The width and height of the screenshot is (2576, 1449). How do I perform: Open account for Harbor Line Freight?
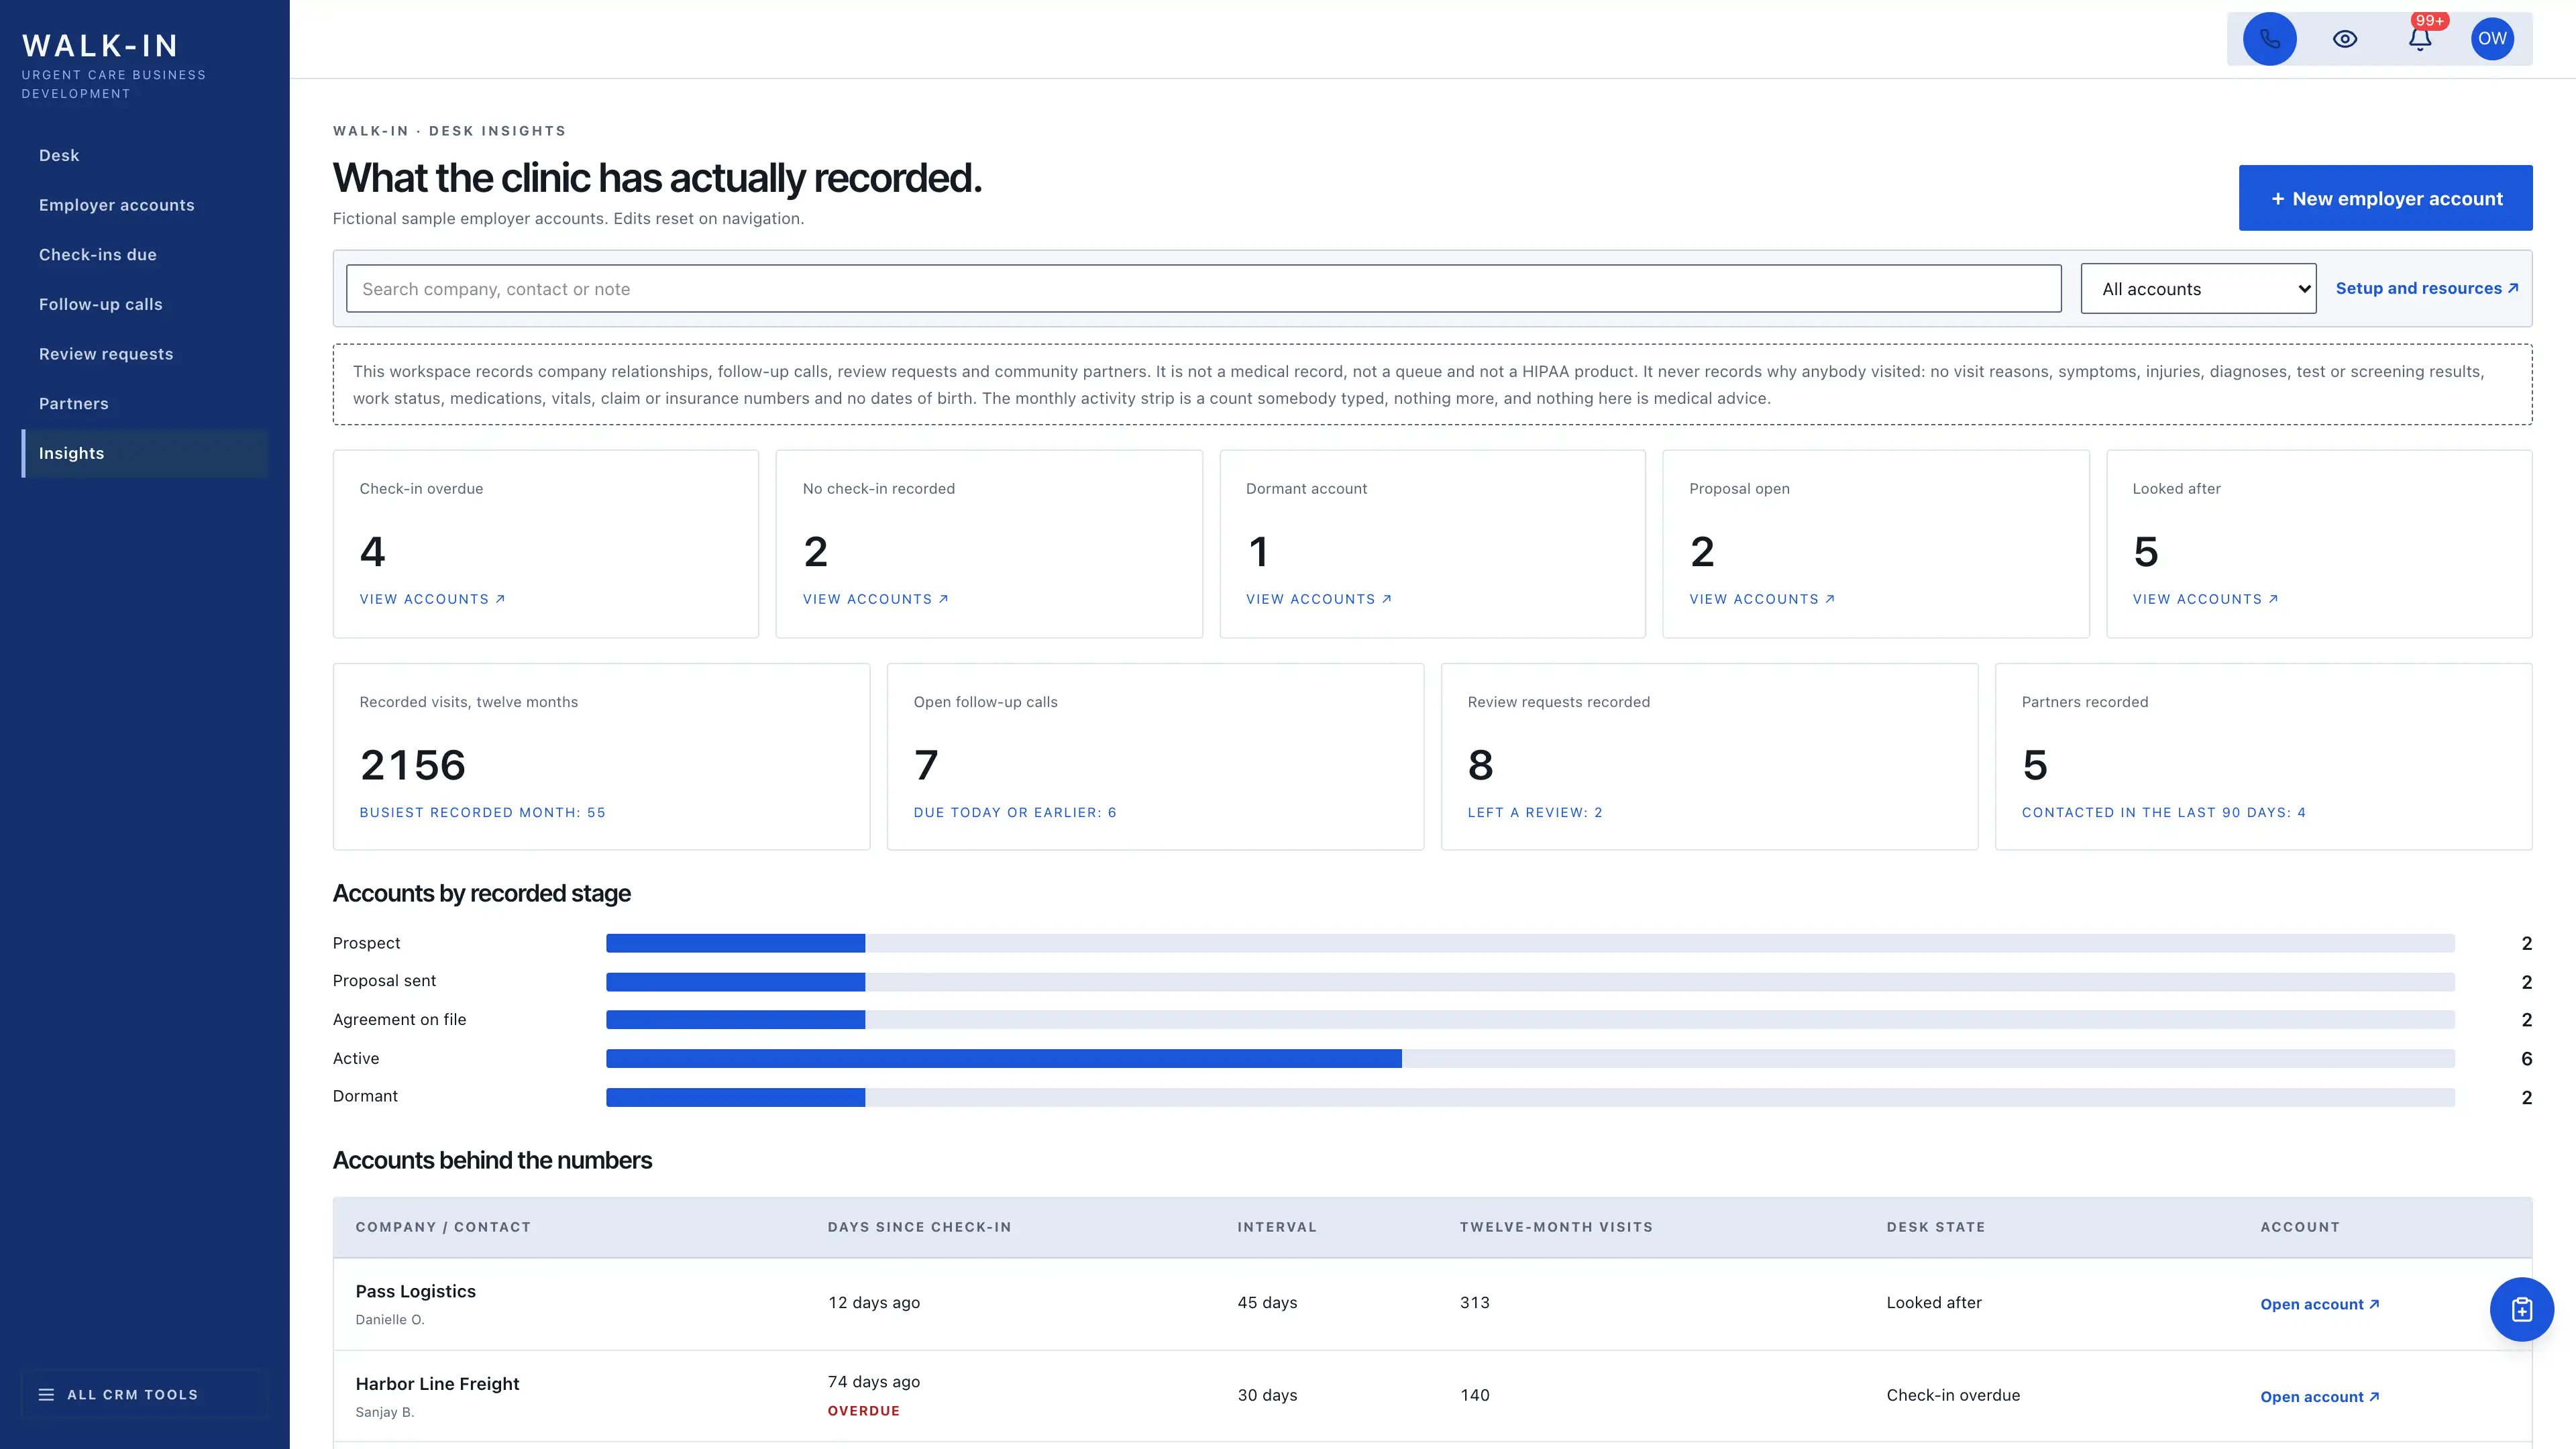(x=2320, y=1397)
